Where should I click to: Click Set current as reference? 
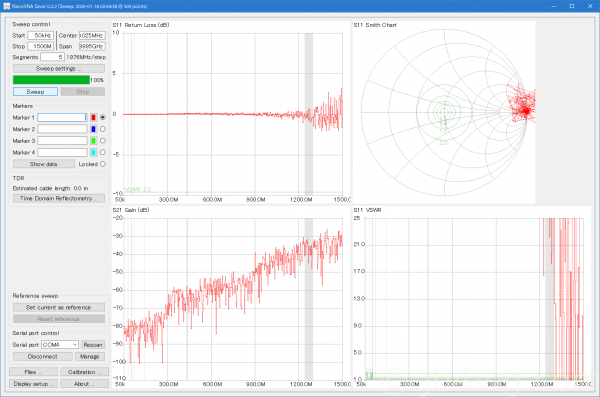coord(59,307)
